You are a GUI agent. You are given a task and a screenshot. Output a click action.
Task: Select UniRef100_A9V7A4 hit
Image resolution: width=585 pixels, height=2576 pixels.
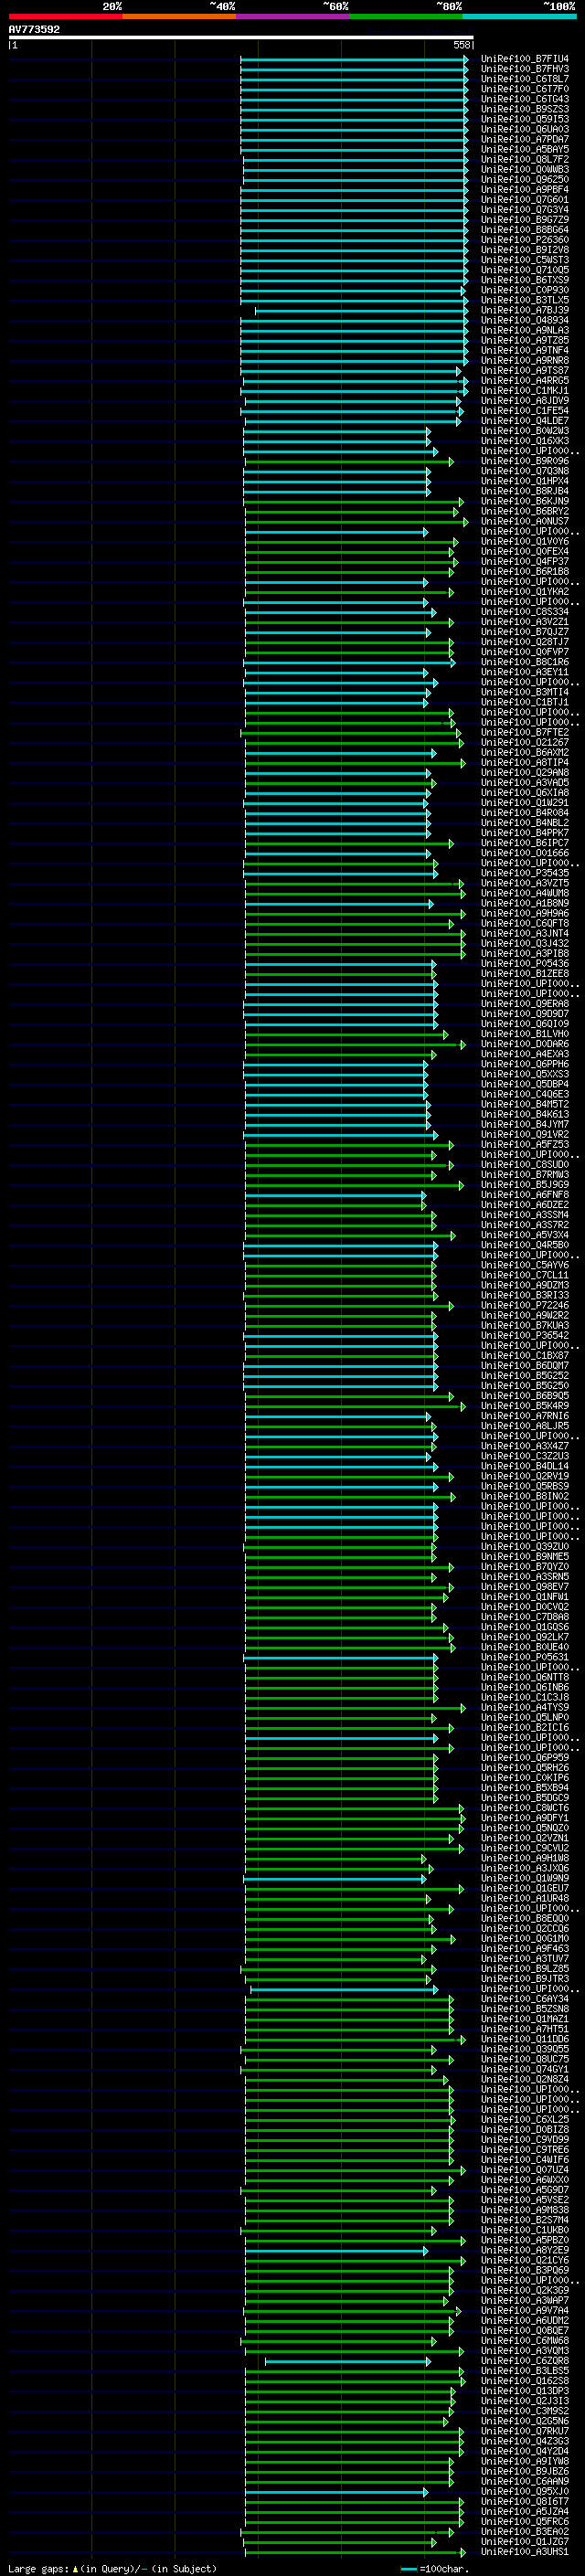coord(525,2311)
